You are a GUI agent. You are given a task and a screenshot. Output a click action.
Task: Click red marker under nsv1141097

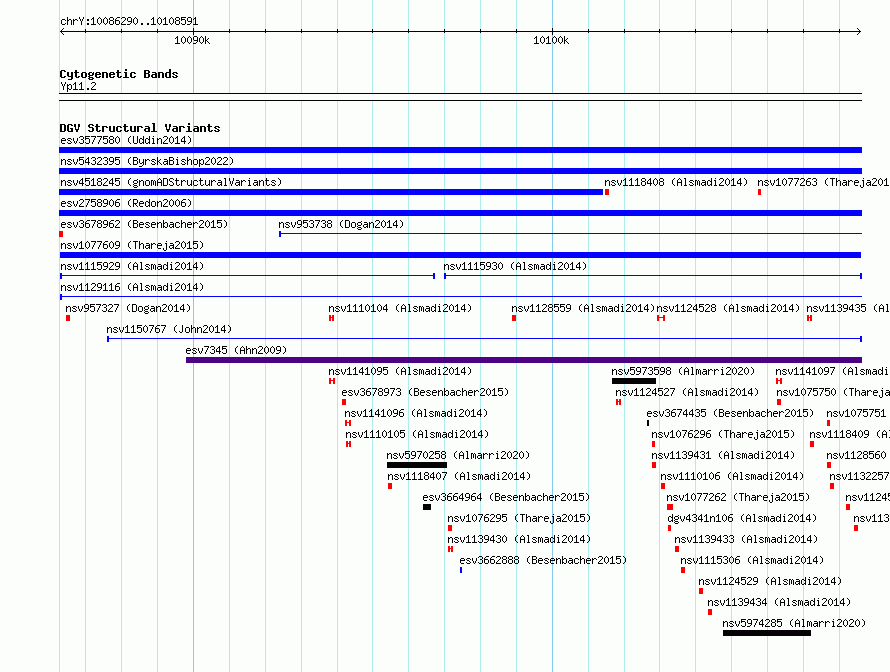(779, 381)
